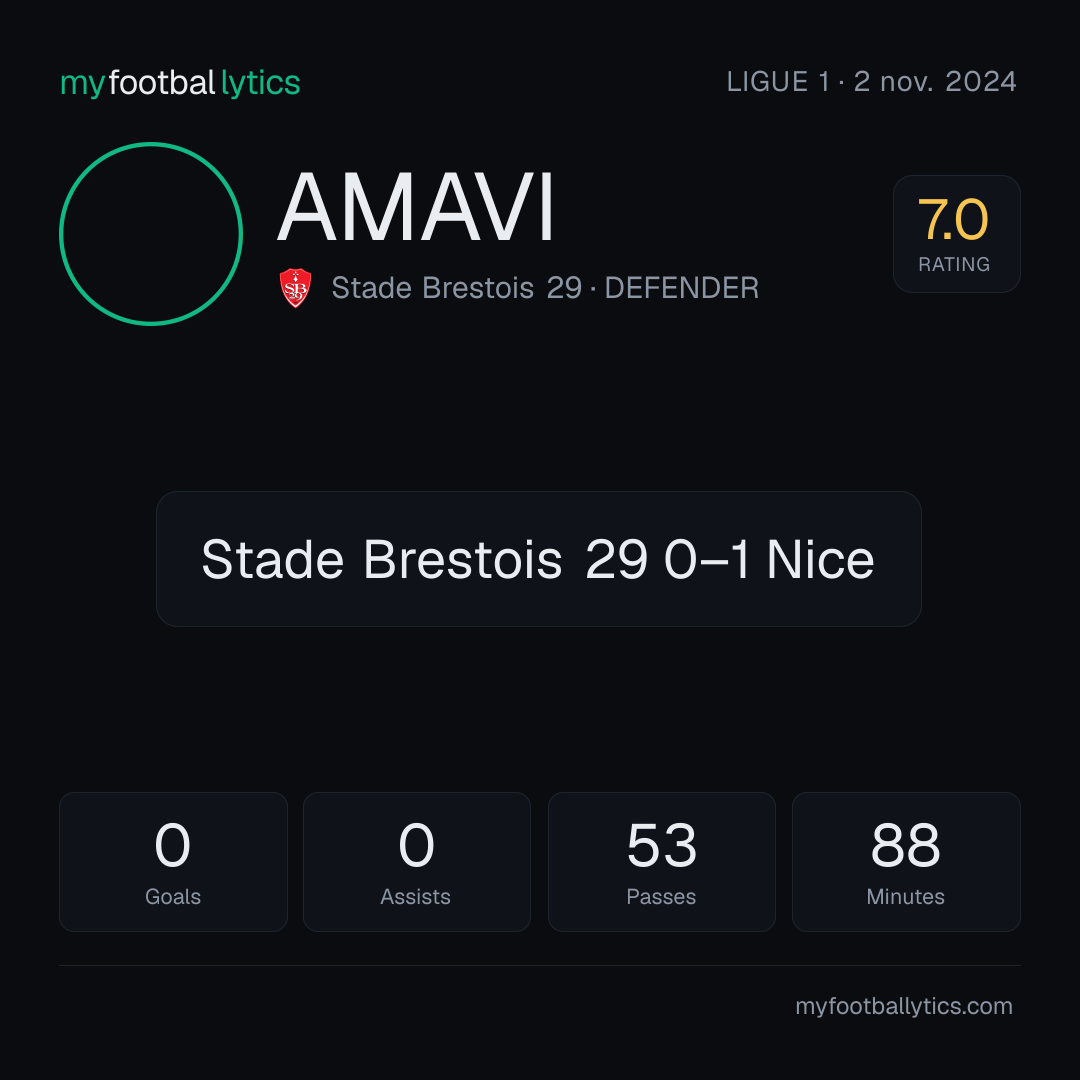Image resolution: width=1080 pixels, height=1080 pixels.
Task: Click the AMAVI player name heading
Action: coord(416,207)
